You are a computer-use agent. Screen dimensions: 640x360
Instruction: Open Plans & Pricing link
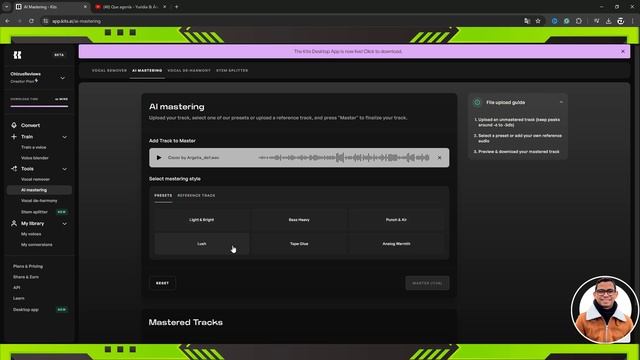tap(28, 267)
